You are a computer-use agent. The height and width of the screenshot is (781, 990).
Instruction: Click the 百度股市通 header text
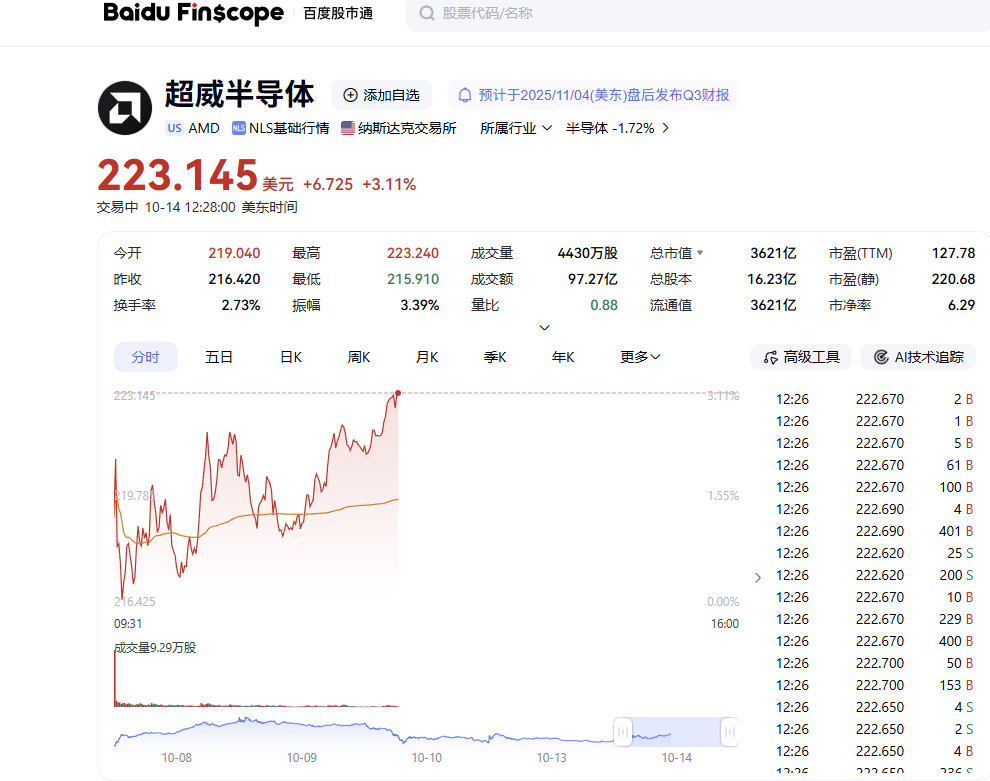[338, 13]
